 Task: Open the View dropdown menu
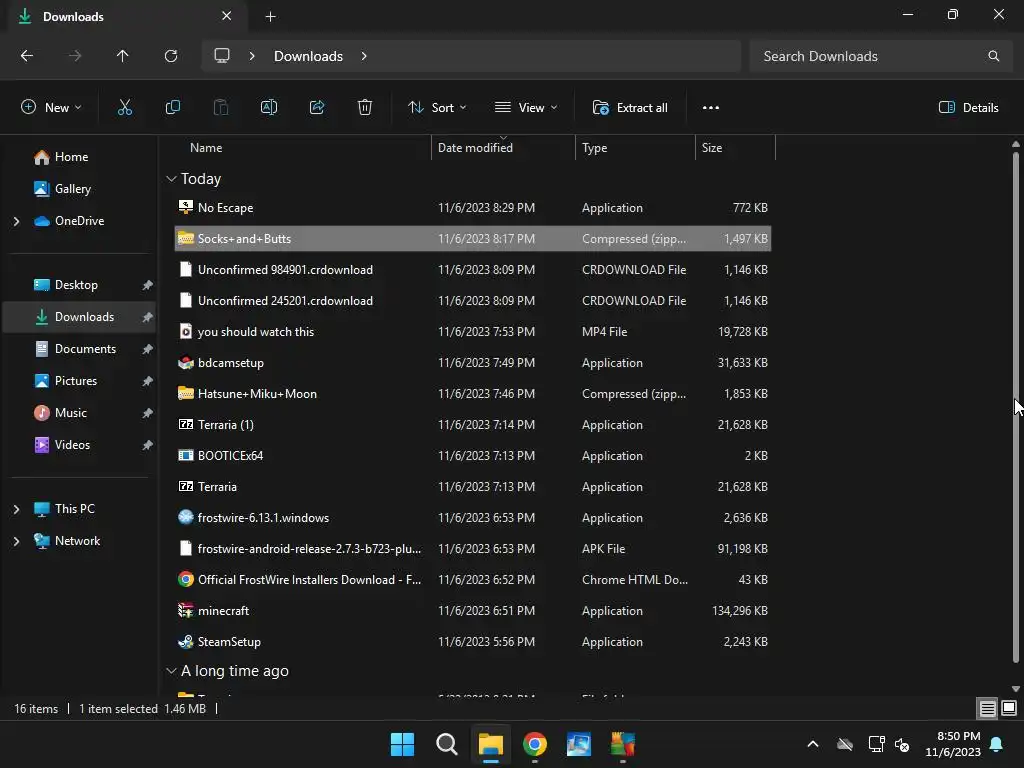click(x=526, y=108)
